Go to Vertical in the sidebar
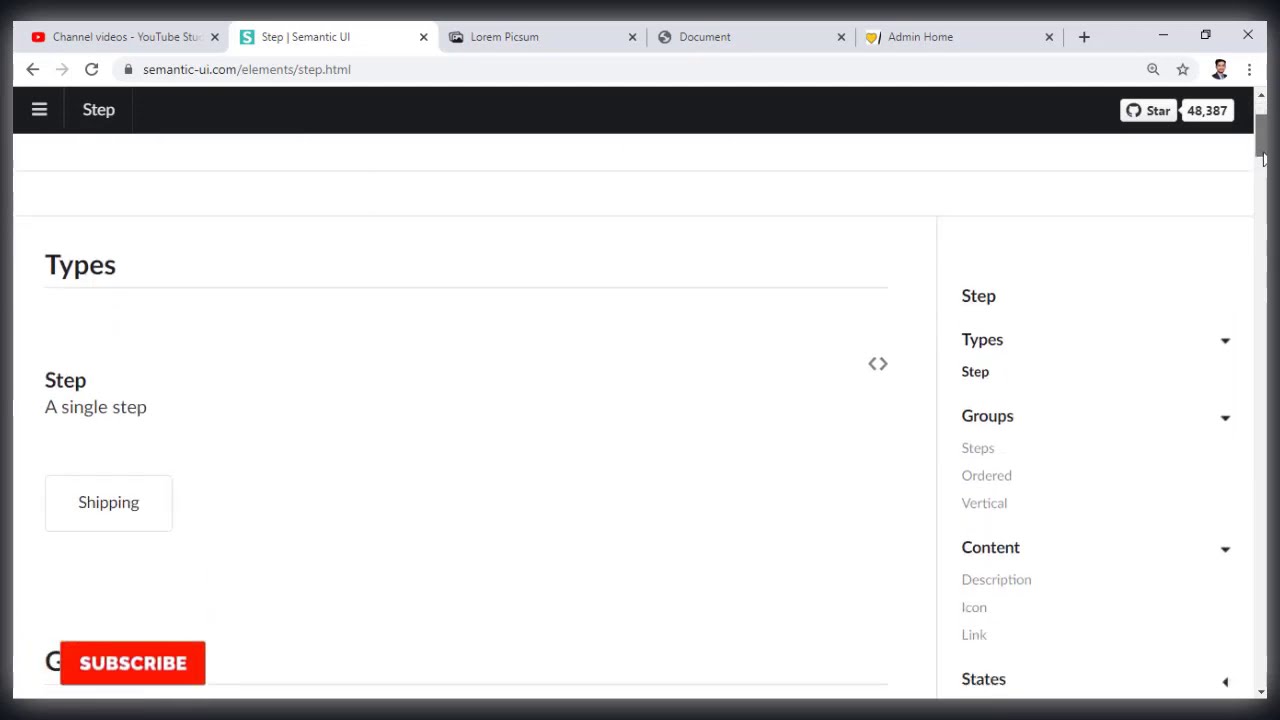Image resolution: width=1280 pixels, height=720 pixels. click(984, 503)
